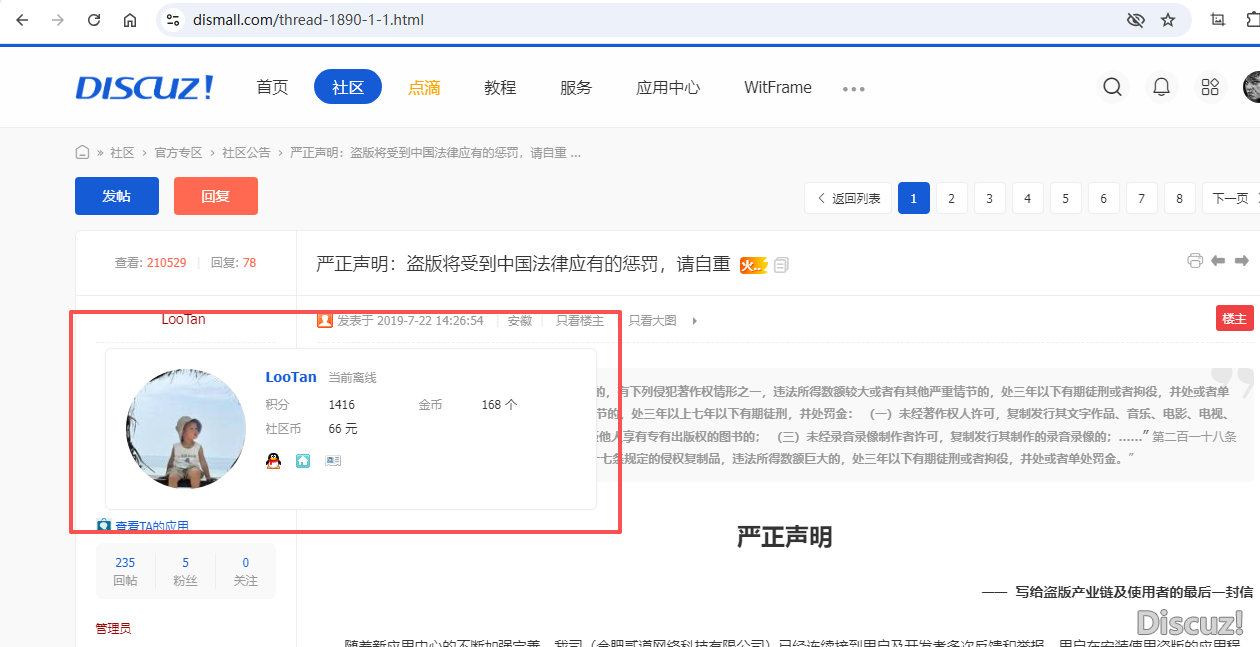
Task: Click the home space icon on profile card
Action: 303,460
